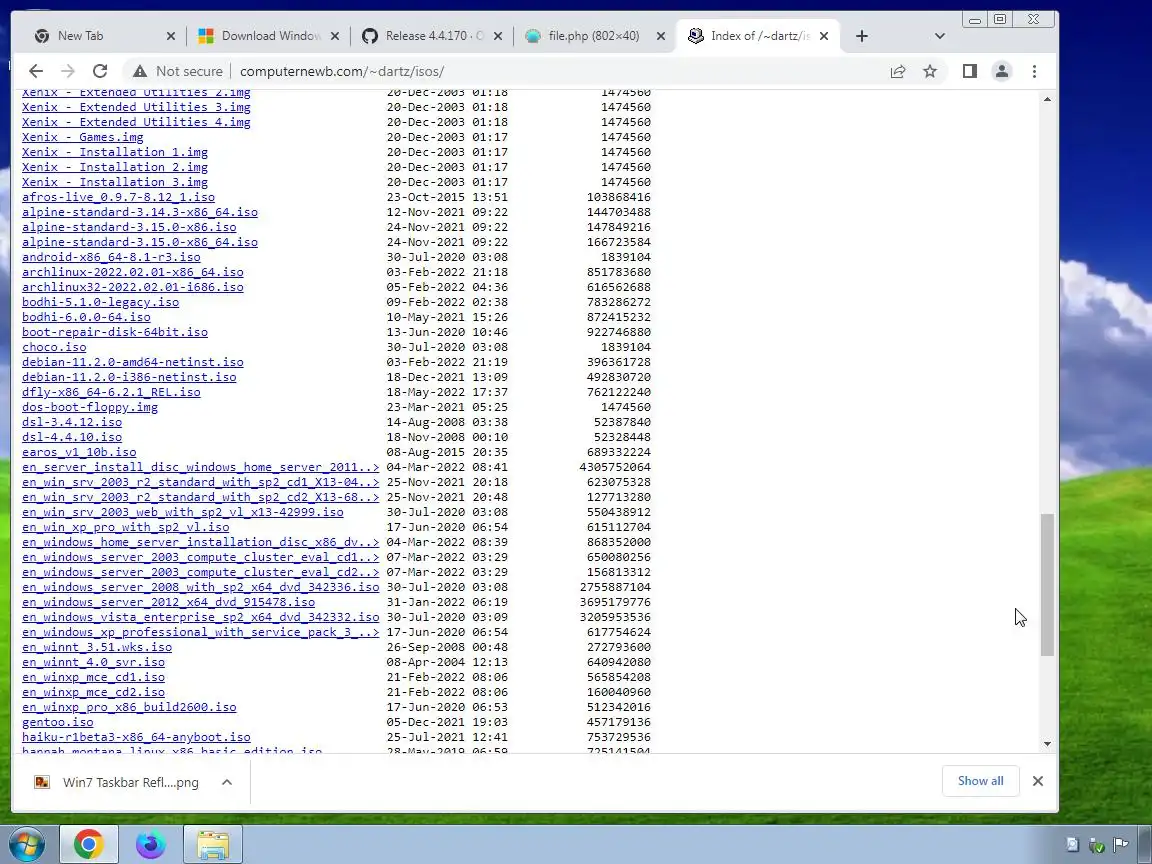The height and width of the screenshot is (864, 1152).
Task: Download afros-live_0.9.7-8.12_1.iso
Action: pyautogui.click(x=118, y=197)
